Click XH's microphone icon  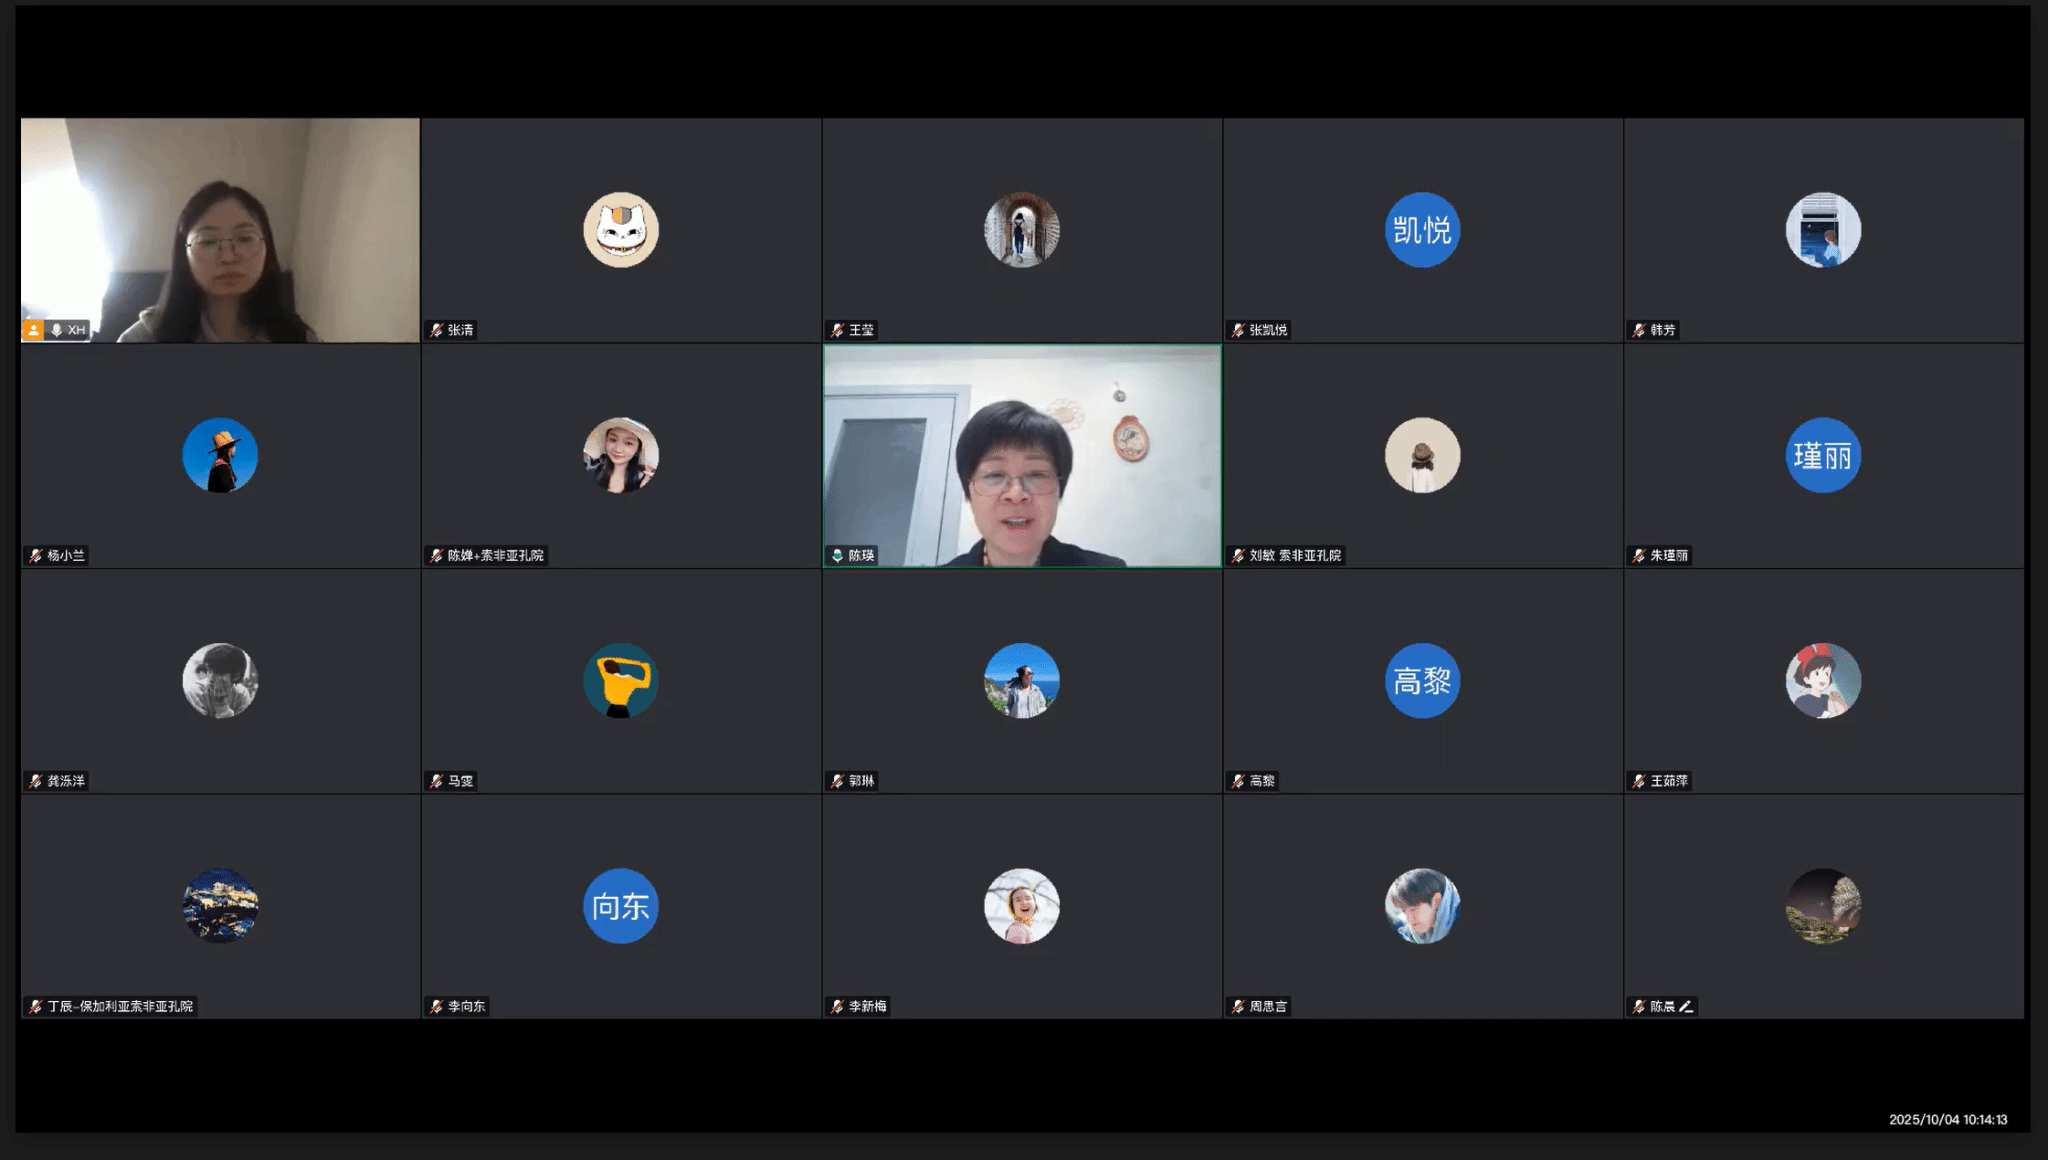[57, 330]
